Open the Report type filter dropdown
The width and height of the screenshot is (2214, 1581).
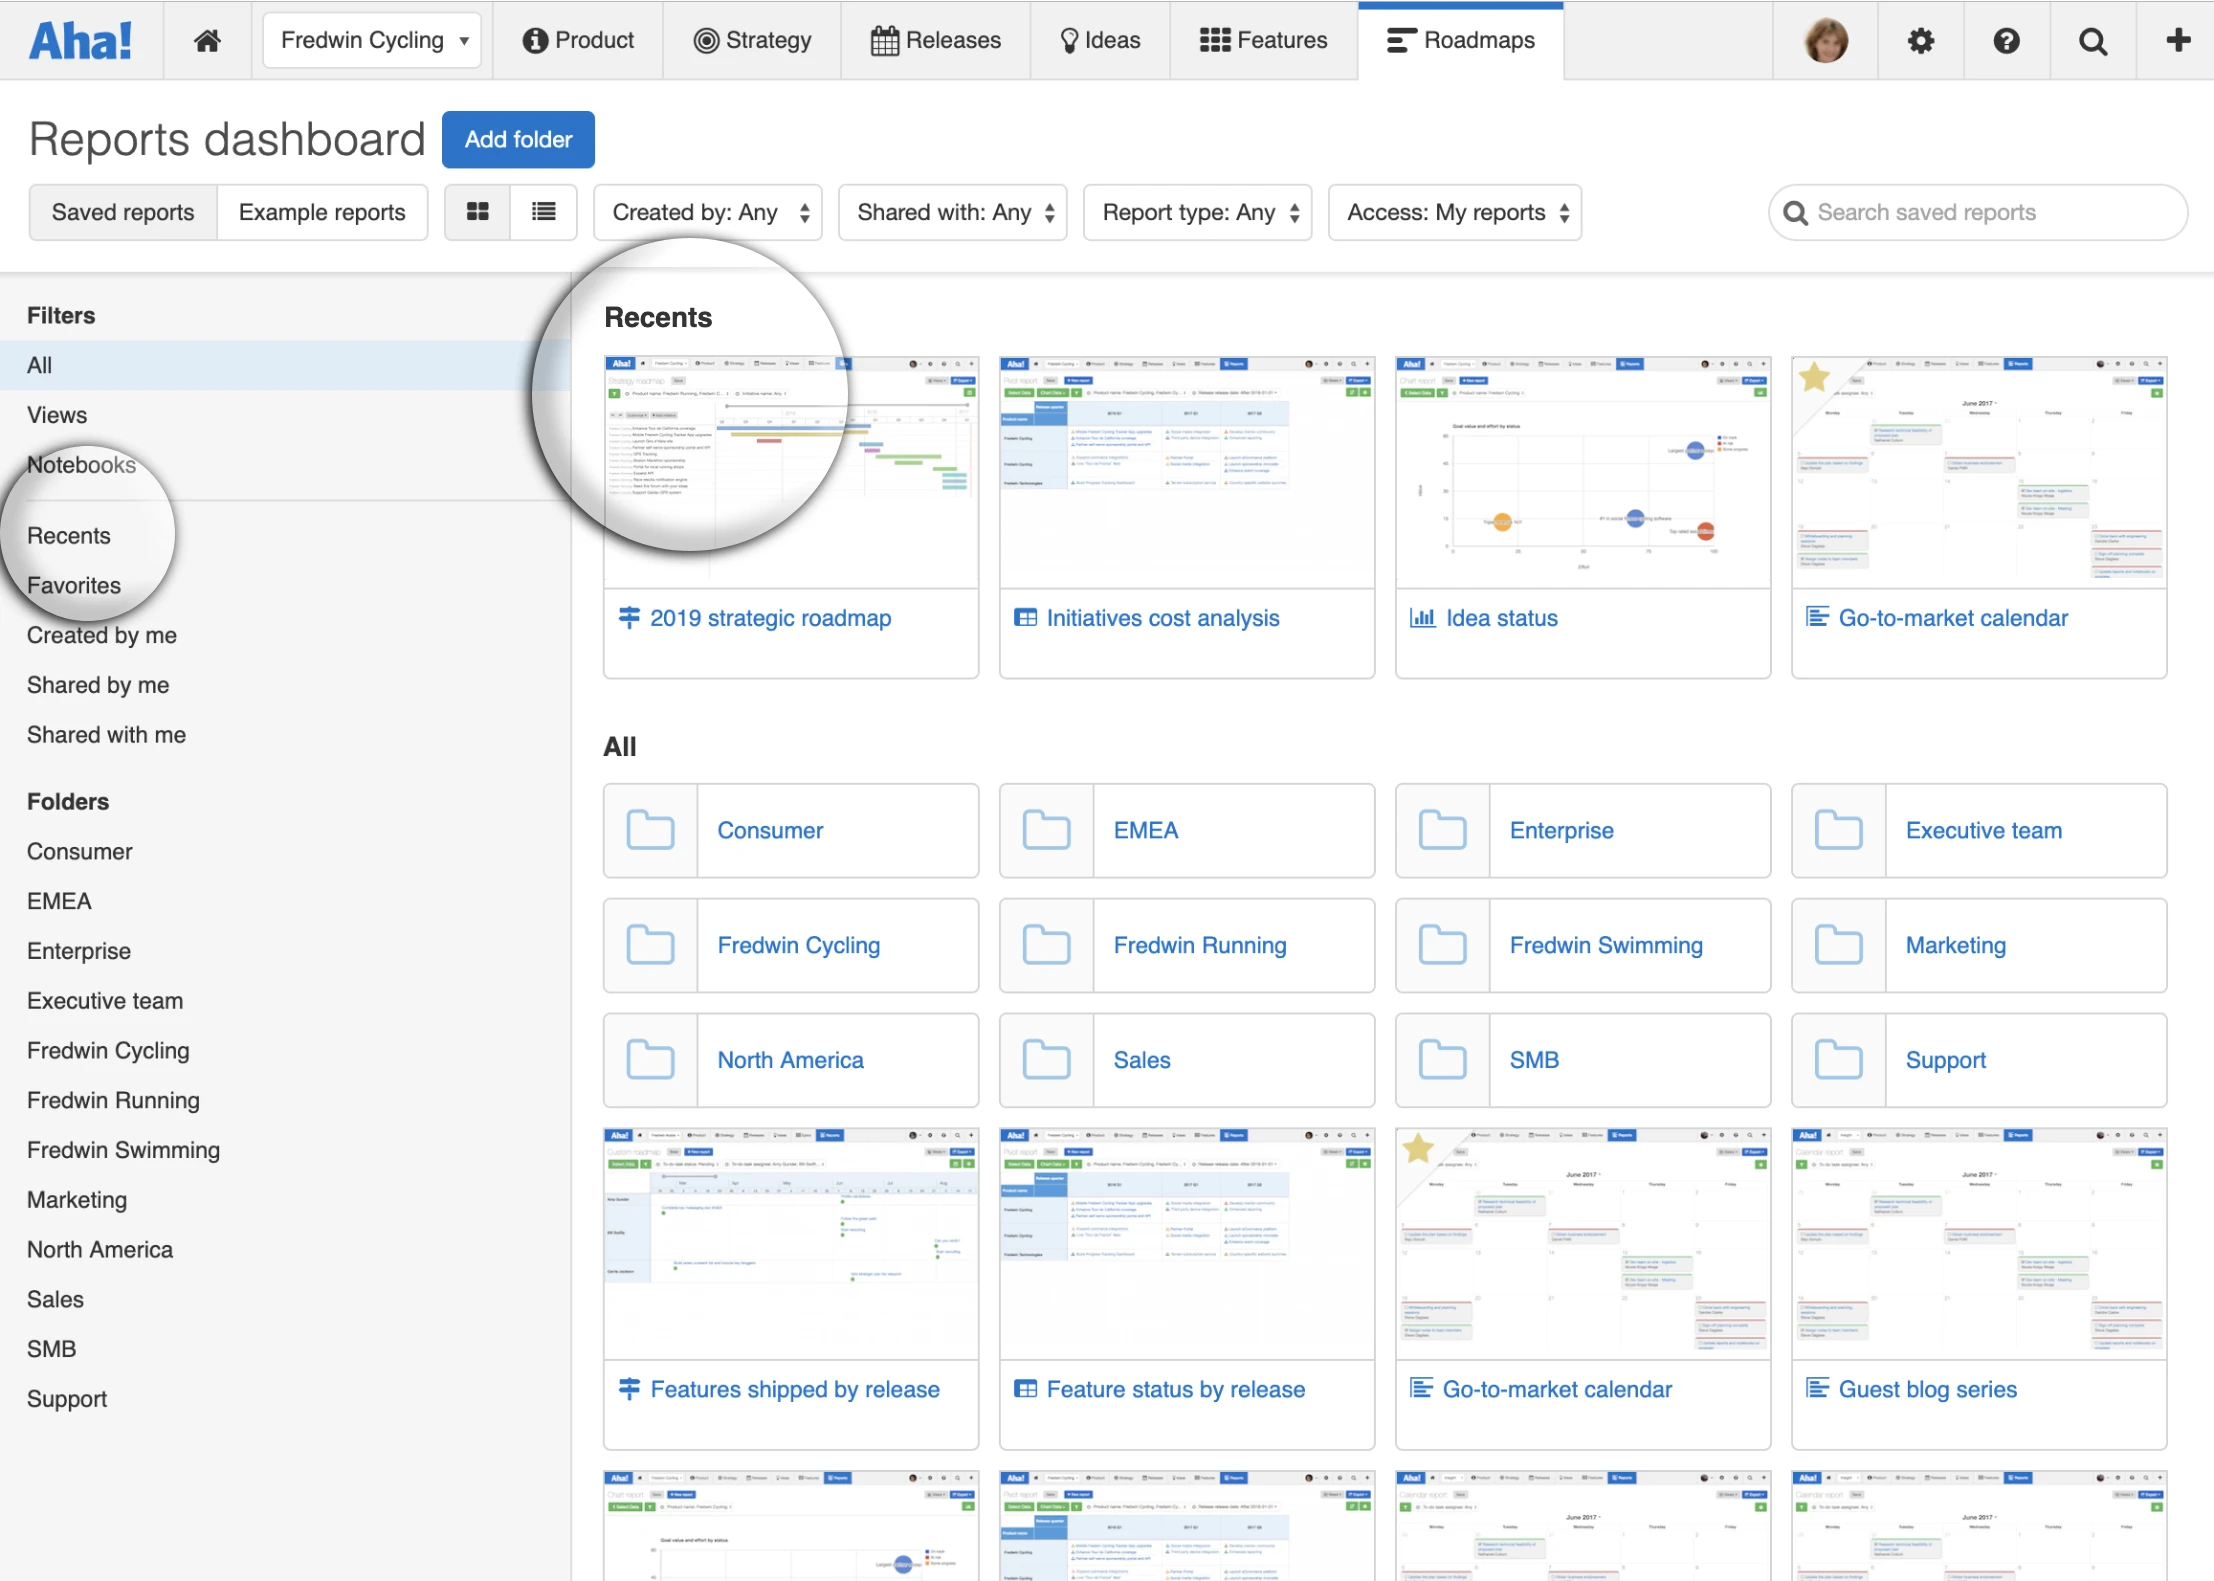(x=1197, y=212)
